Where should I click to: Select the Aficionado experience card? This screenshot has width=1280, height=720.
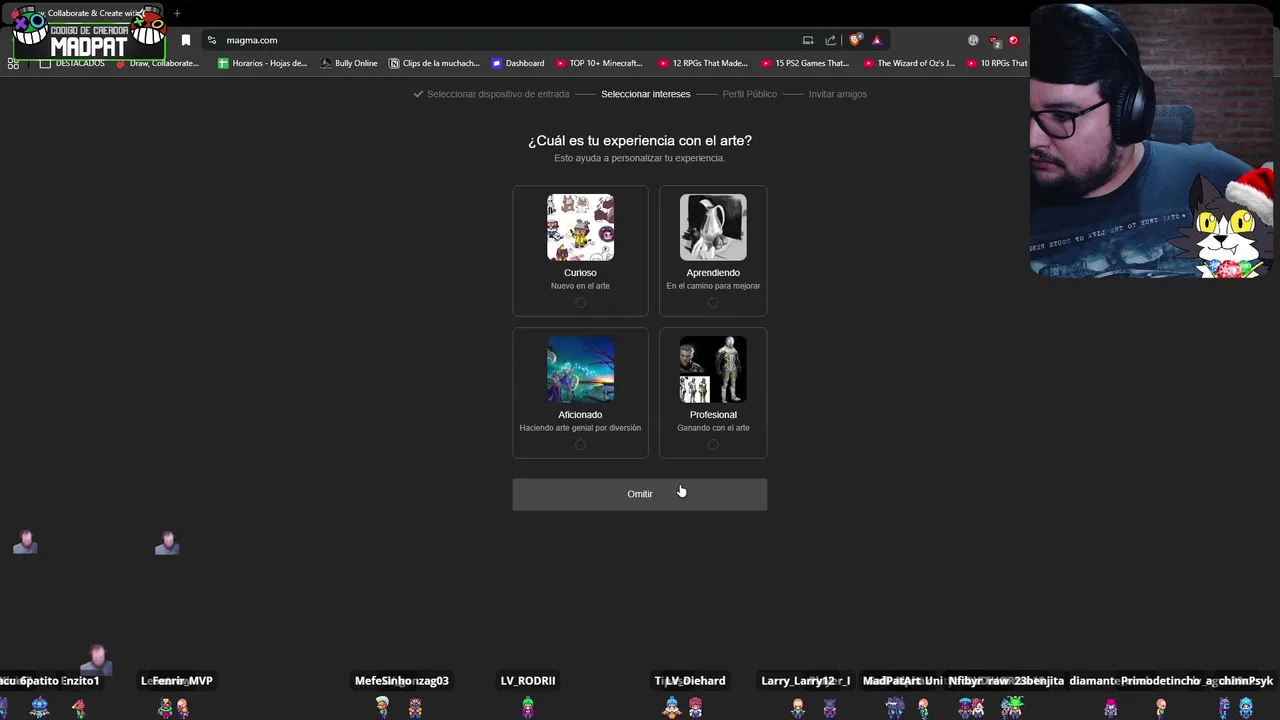[x=580, y=393]
